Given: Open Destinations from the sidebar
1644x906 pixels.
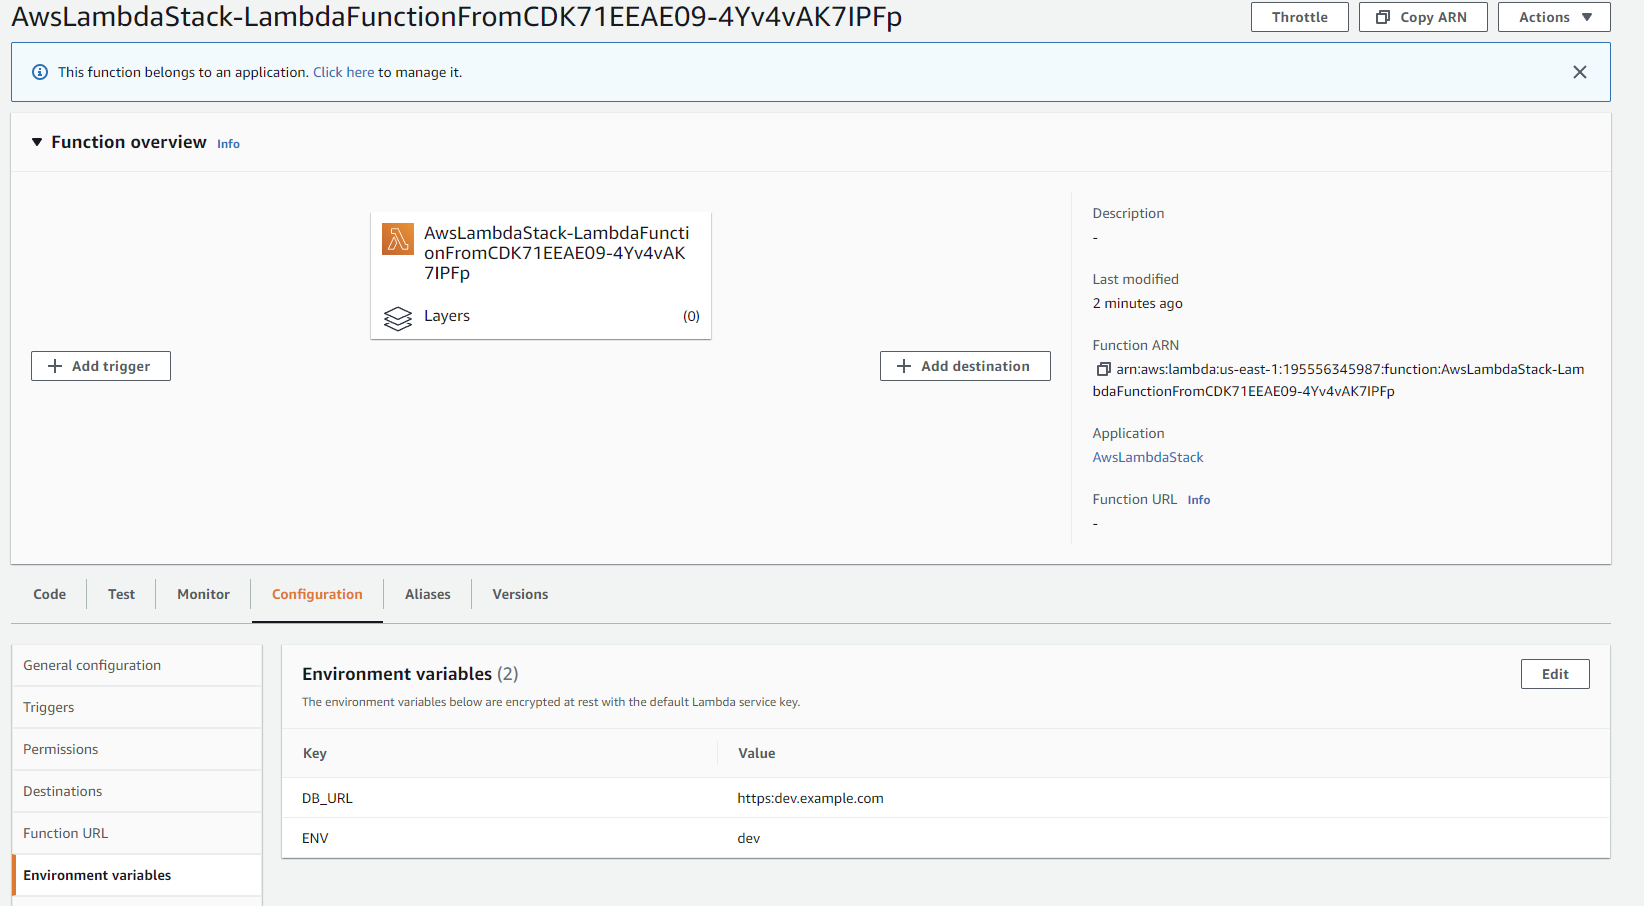Looking at the screenshot, I should pos(62,791).
